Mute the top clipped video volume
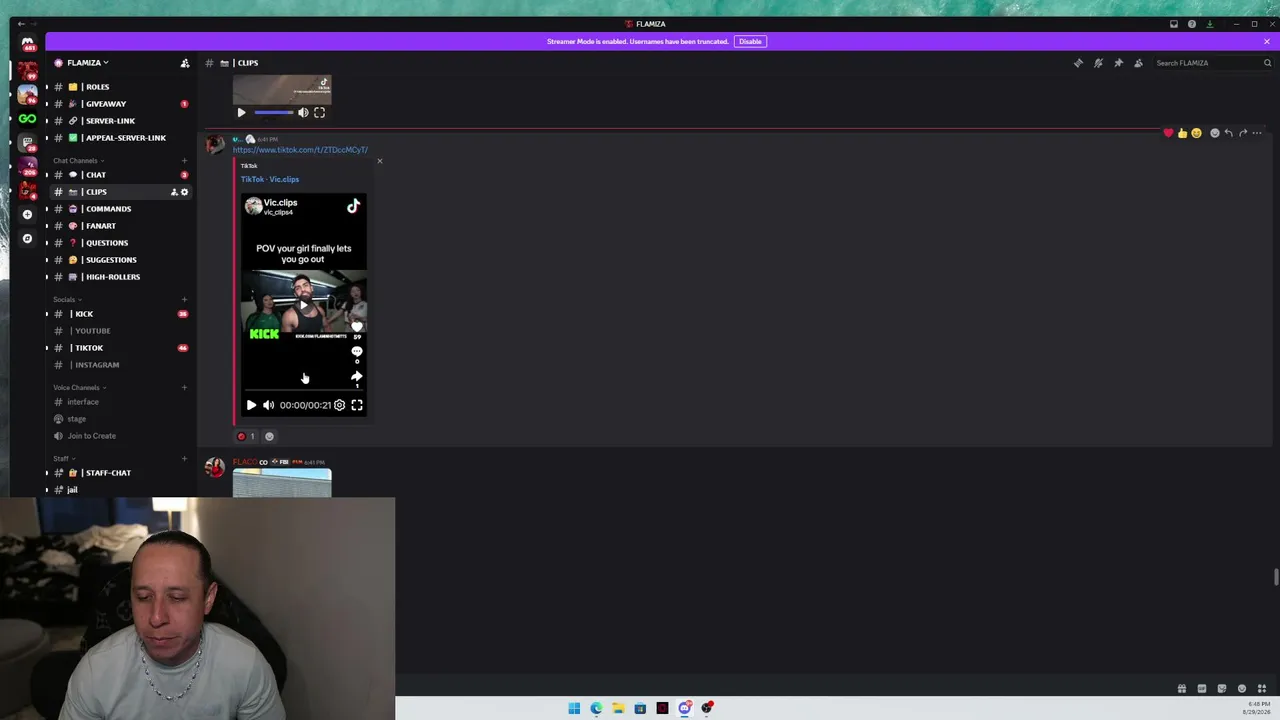The width and height of the screenshot is (1280, 720). [303, 113]
